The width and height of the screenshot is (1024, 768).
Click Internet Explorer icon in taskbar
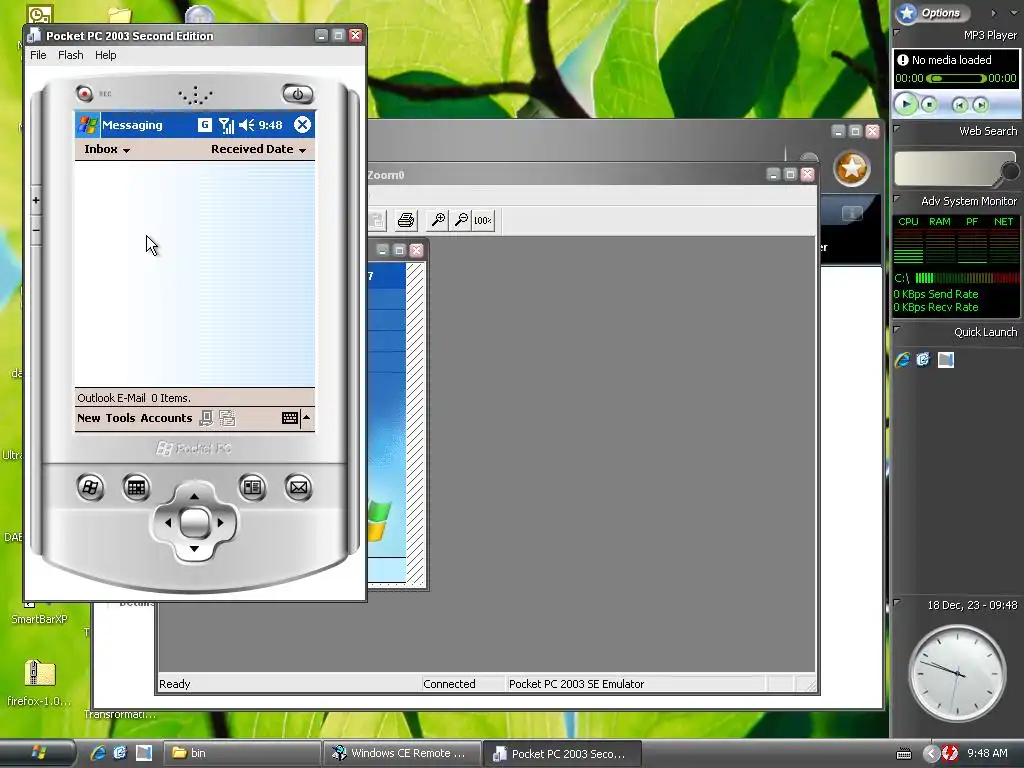pos(98,753)
